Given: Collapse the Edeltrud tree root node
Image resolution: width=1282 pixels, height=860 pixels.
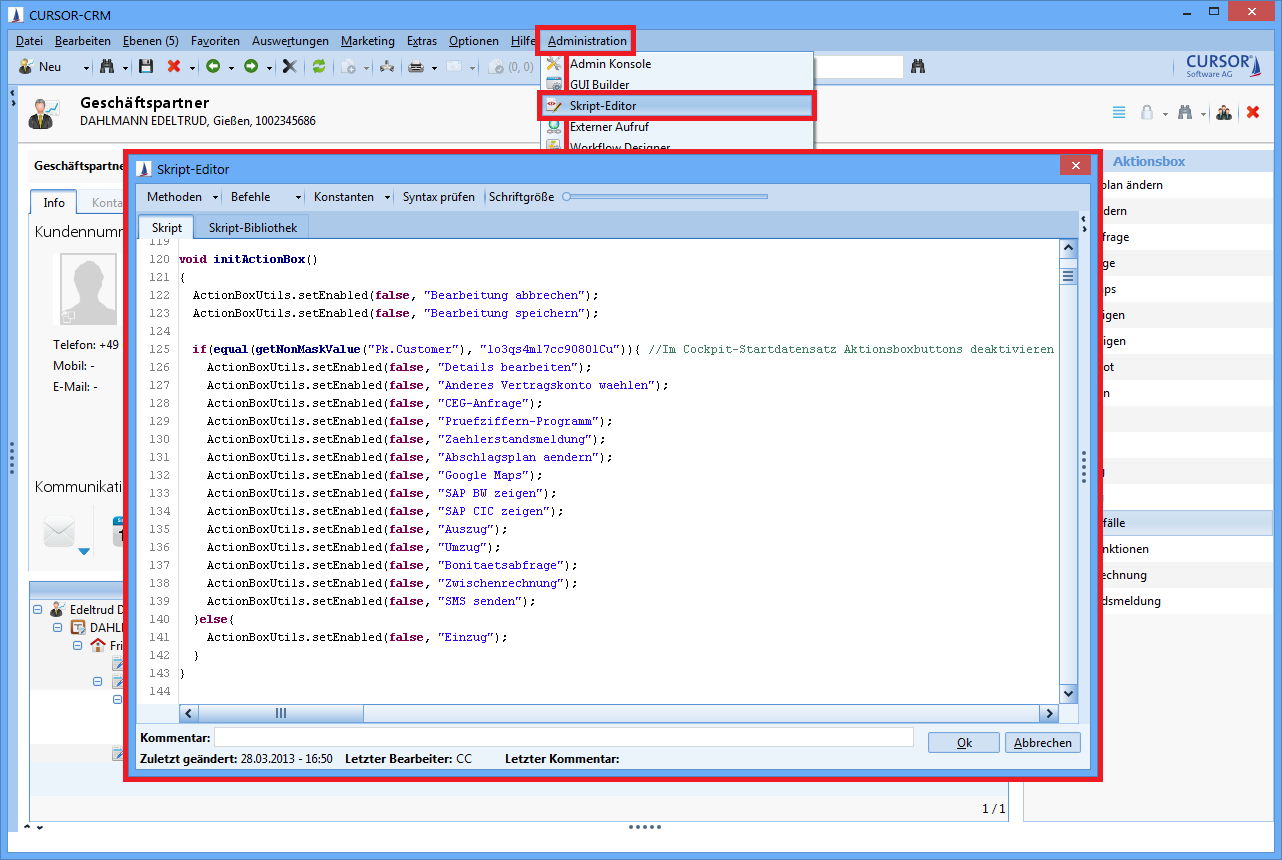Looking at the screenshot, I should (x=38, y=609).
